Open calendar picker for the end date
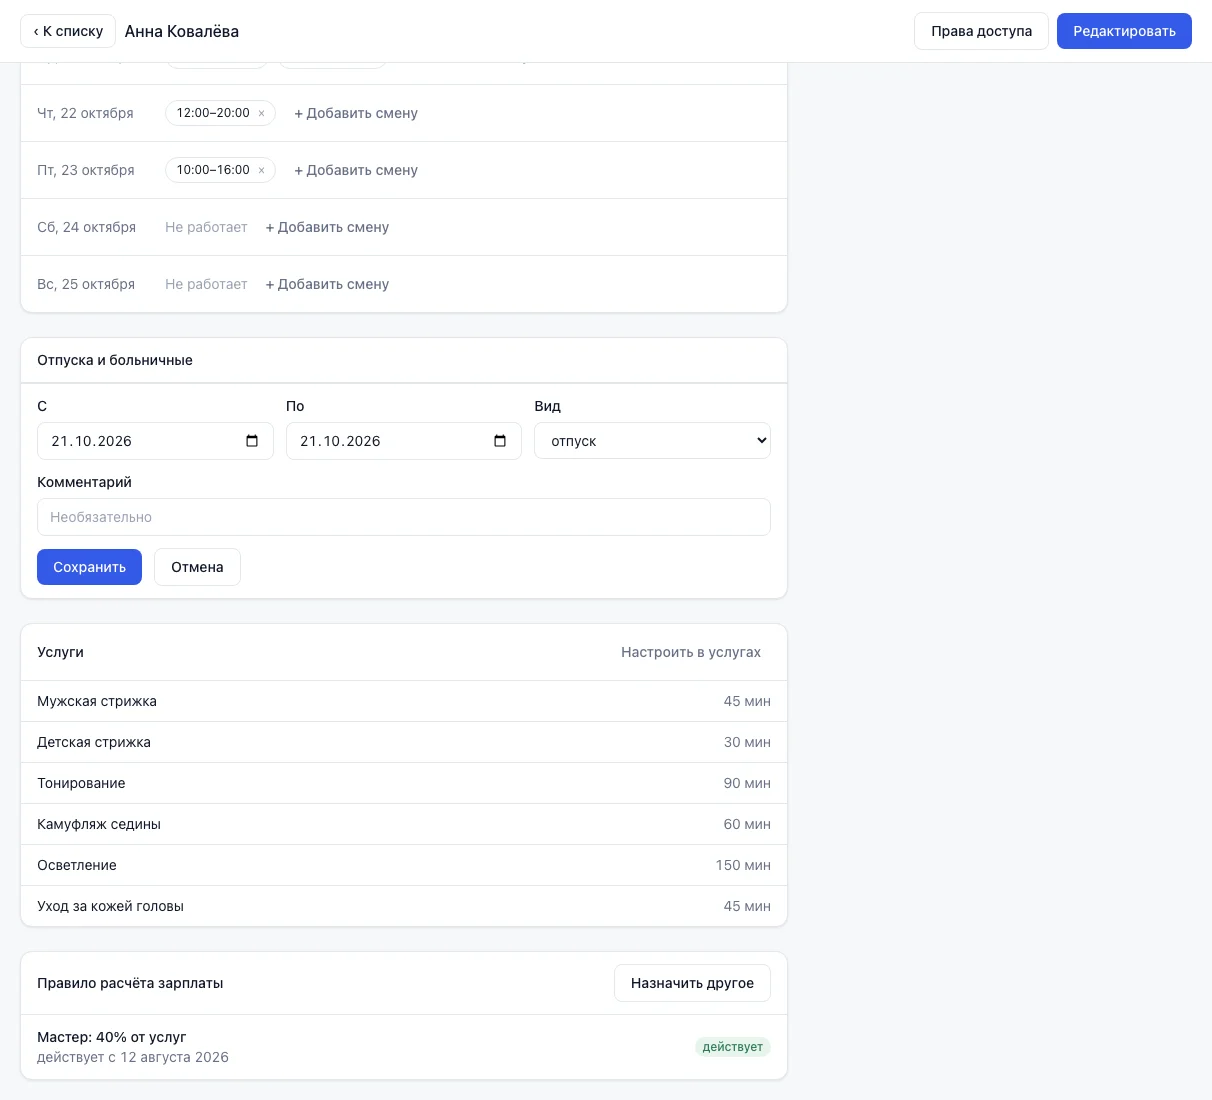 point(500,441)
